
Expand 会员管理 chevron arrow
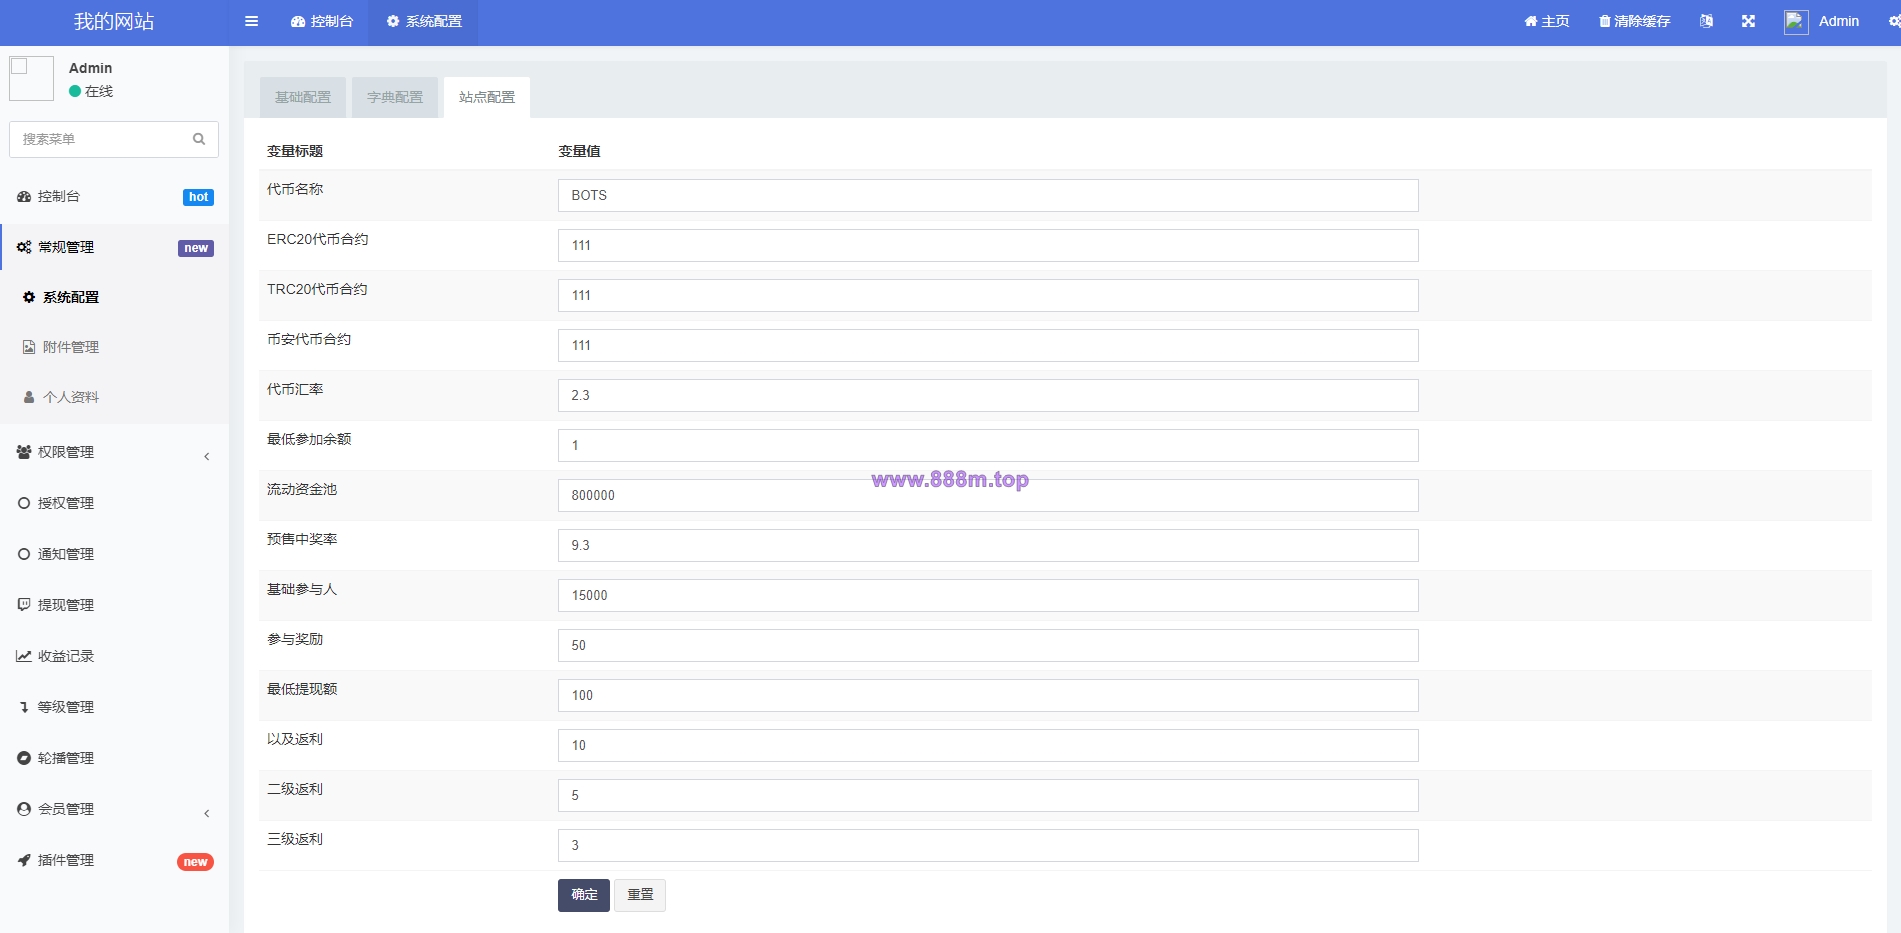[x=207, y=813]
